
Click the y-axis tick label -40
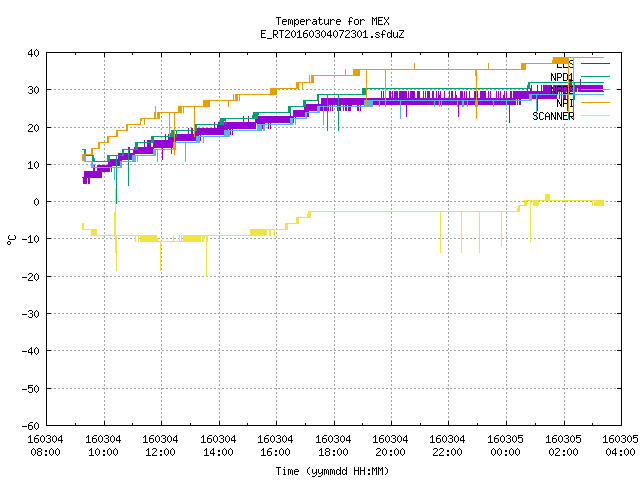31,351
